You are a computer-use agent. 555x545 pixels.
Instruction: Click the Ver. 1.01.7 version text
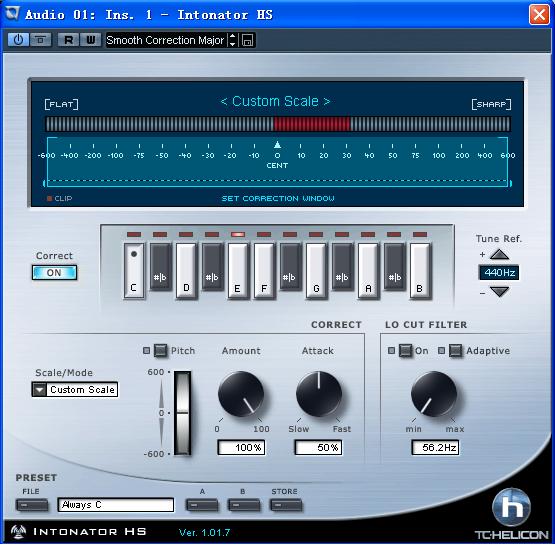205,532
